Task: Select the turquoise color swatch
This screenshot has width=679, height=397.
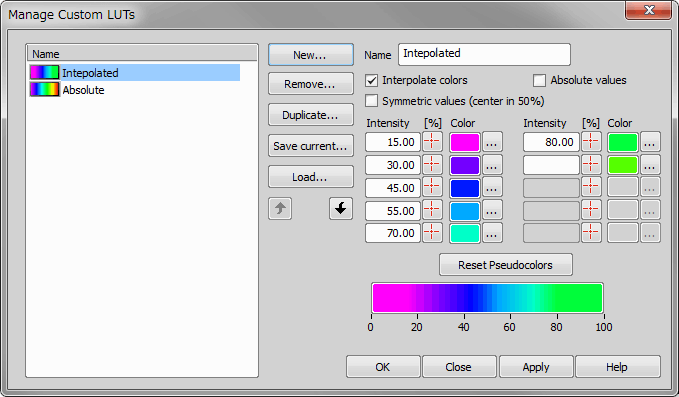Action: 465,233
